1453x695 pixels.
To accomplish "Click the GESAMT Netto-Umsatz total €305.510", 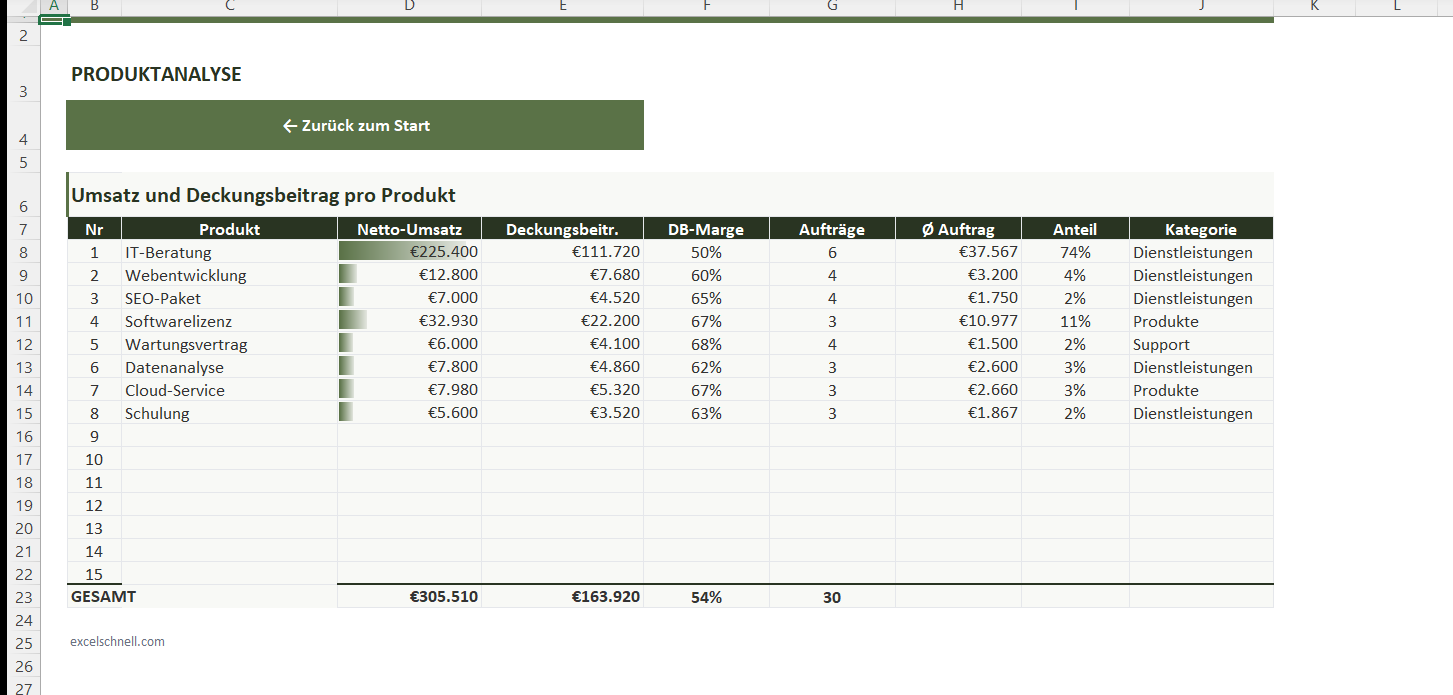I will click(x=409, y=597).
